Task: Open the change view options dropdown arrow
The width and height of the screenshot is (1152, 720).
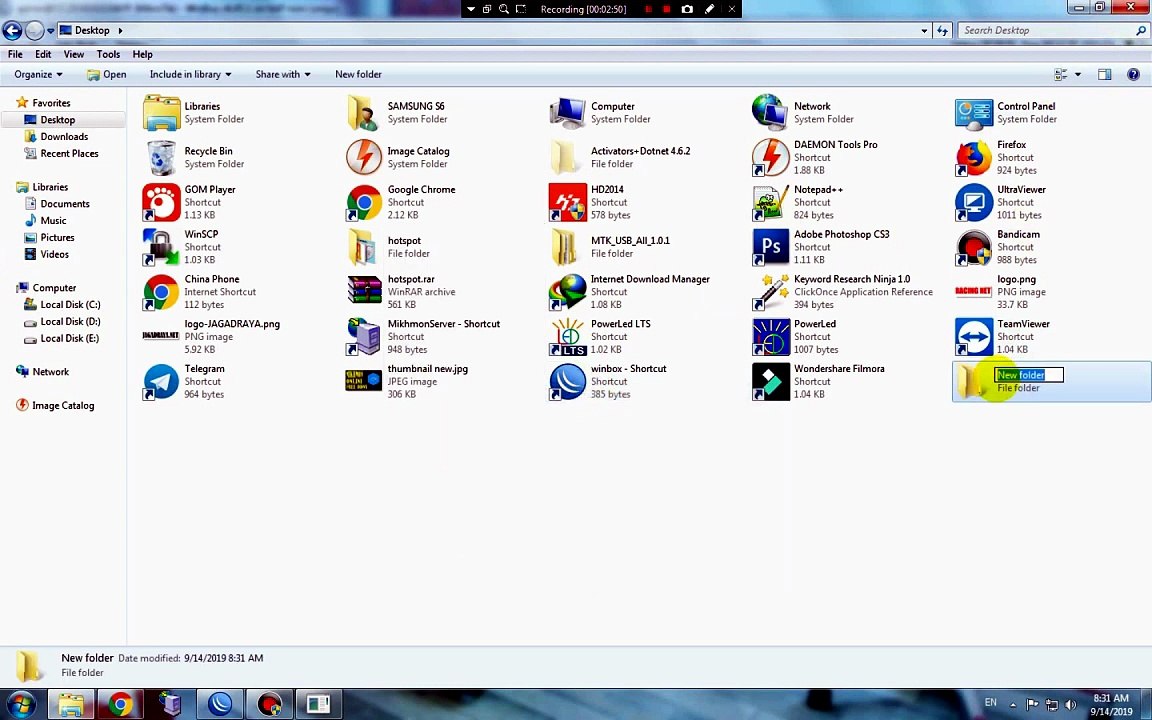Action: (x=1078, y=74)
